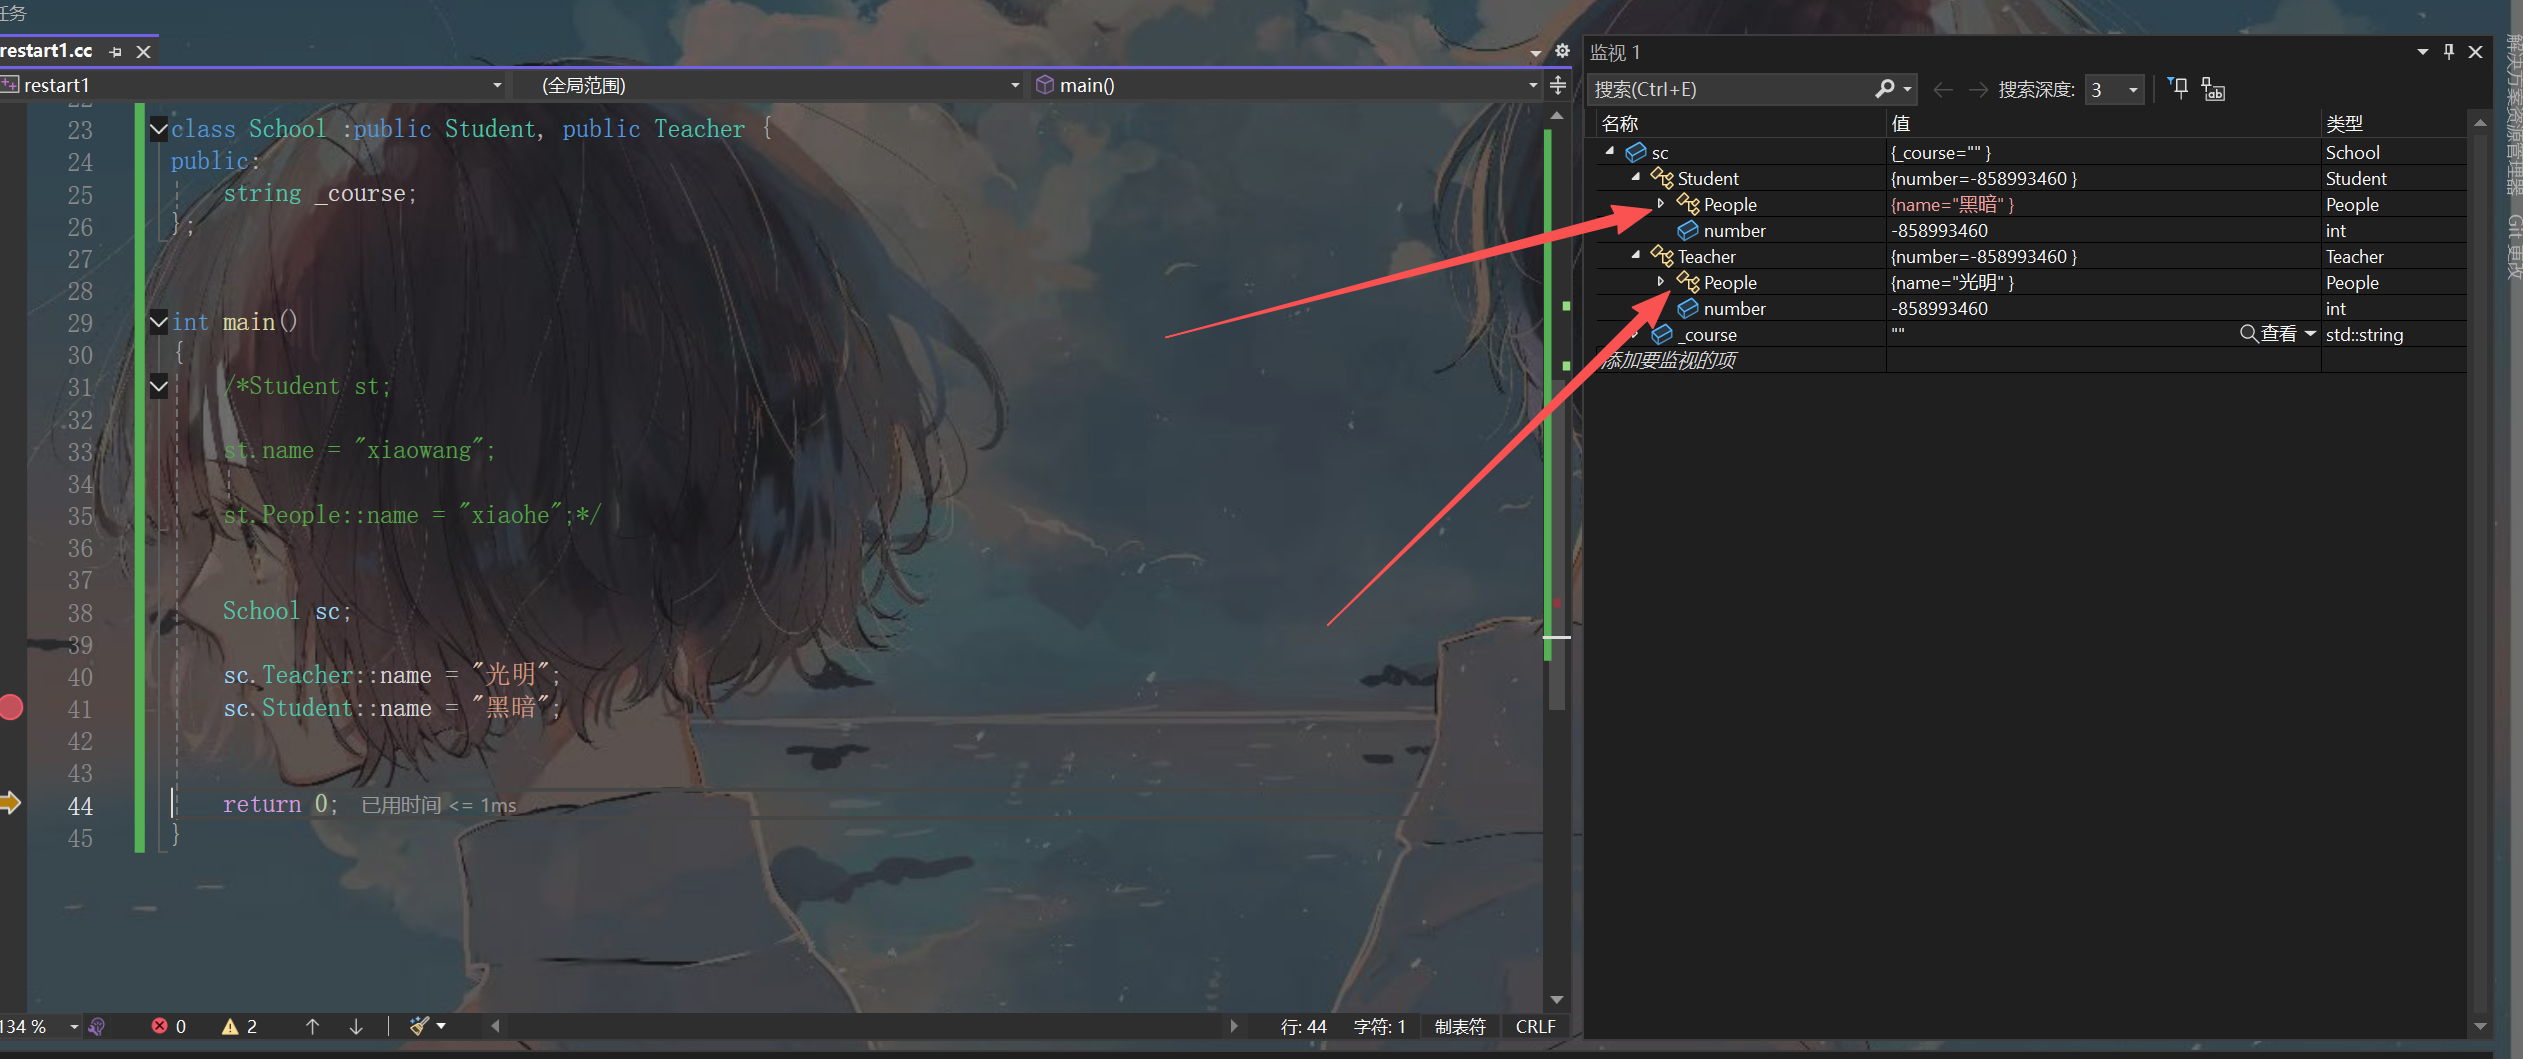
Task: Collapse the sc variable node
Action: (1609, 151)
